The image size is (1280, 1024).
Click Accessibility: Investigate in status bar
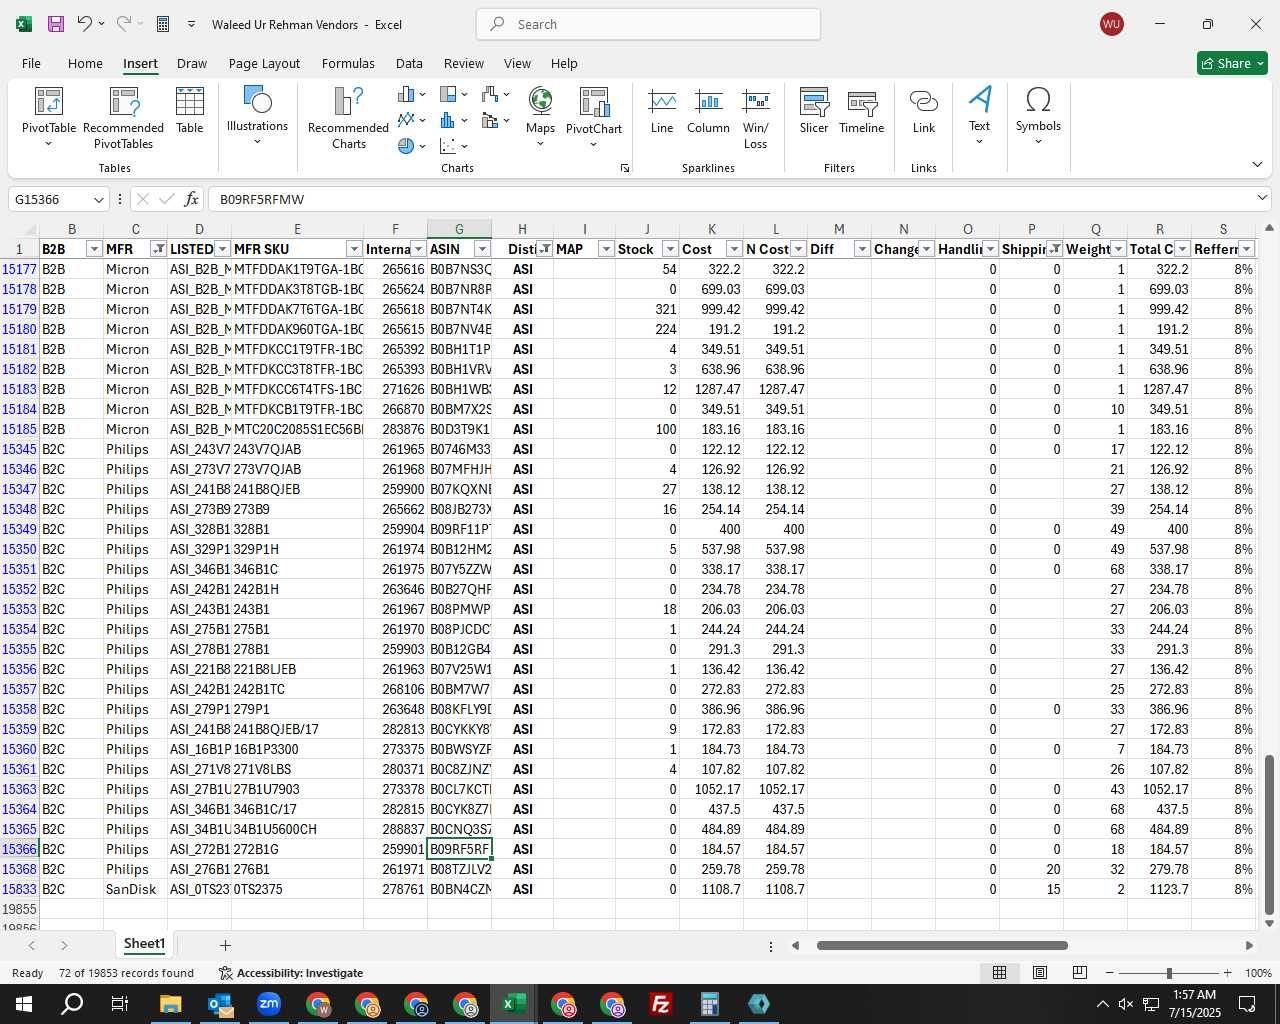(x=291, y=973)
